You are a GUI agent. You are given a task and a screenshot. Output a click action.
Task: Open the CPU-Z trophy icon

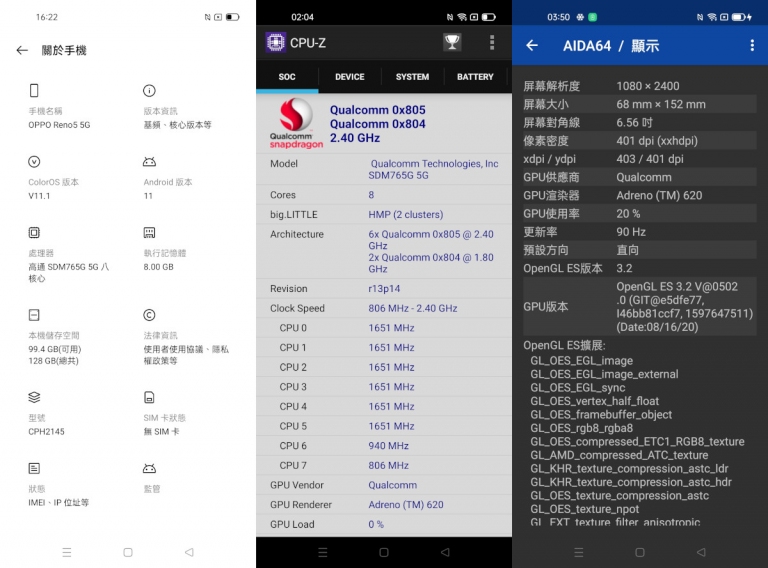(452, 42)
